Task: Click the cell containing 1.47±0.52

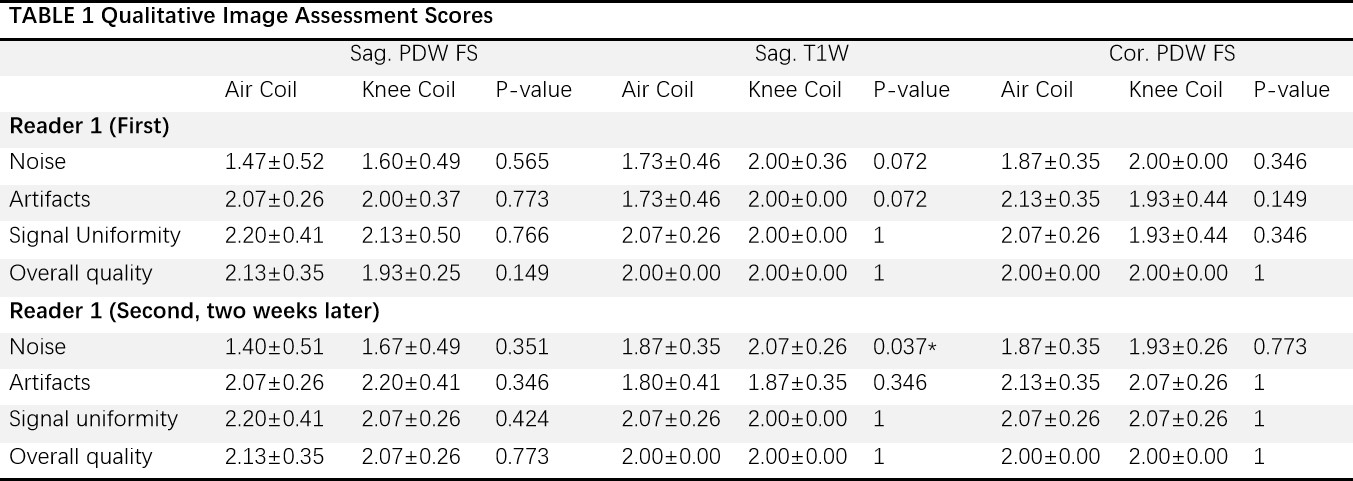Action: click(275, 162)
